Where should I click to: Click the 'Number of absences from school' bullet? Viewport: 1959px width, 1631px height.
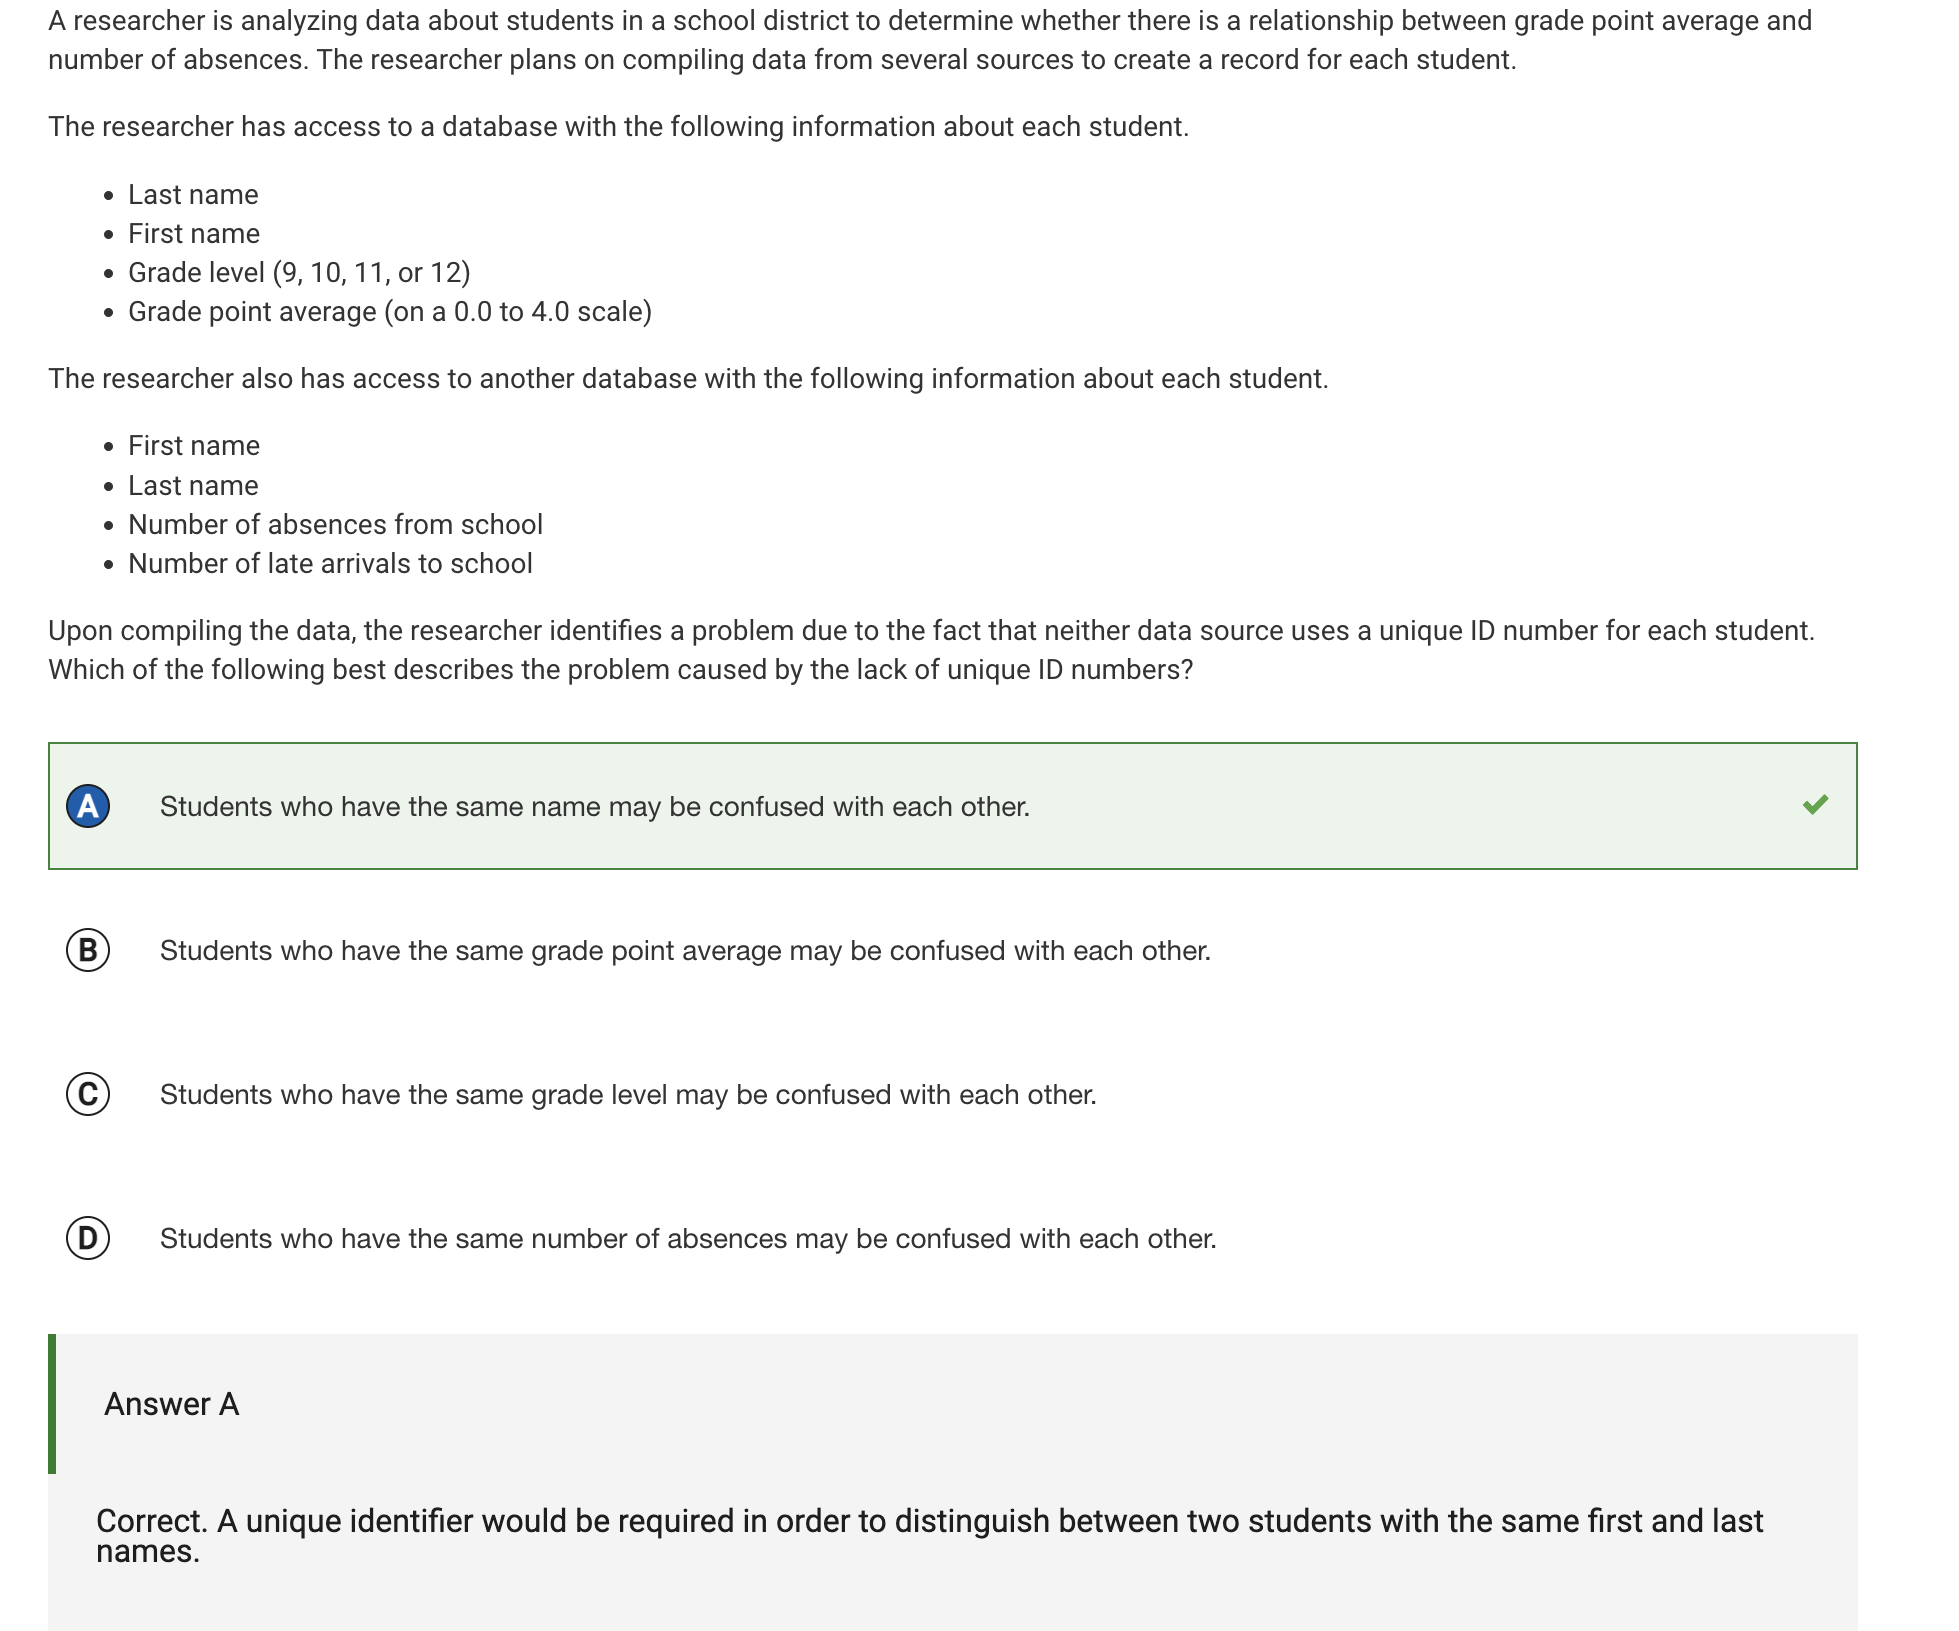click(335, 525)
